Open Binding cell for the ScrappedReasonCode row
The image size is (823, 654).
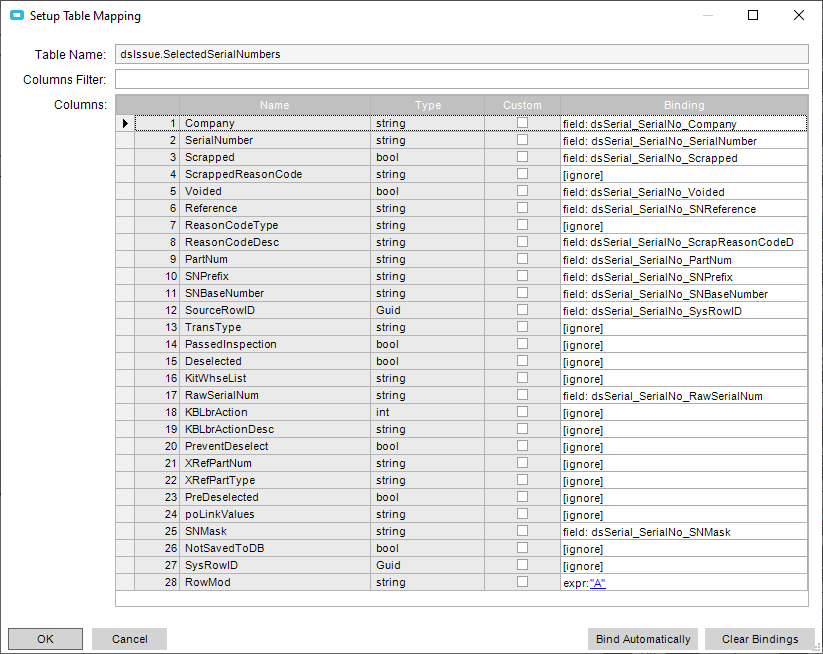tap(684, 175)
